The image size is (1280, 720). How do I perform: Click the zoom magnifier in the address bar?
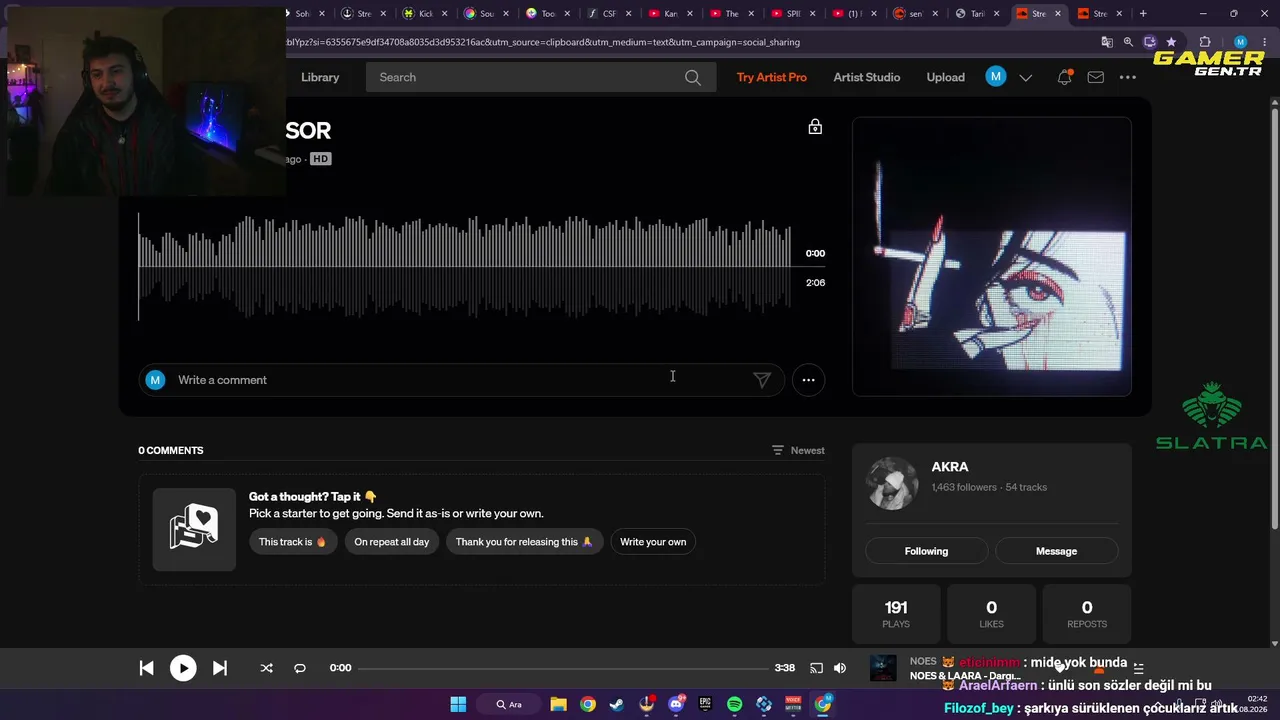[1128, 42]
